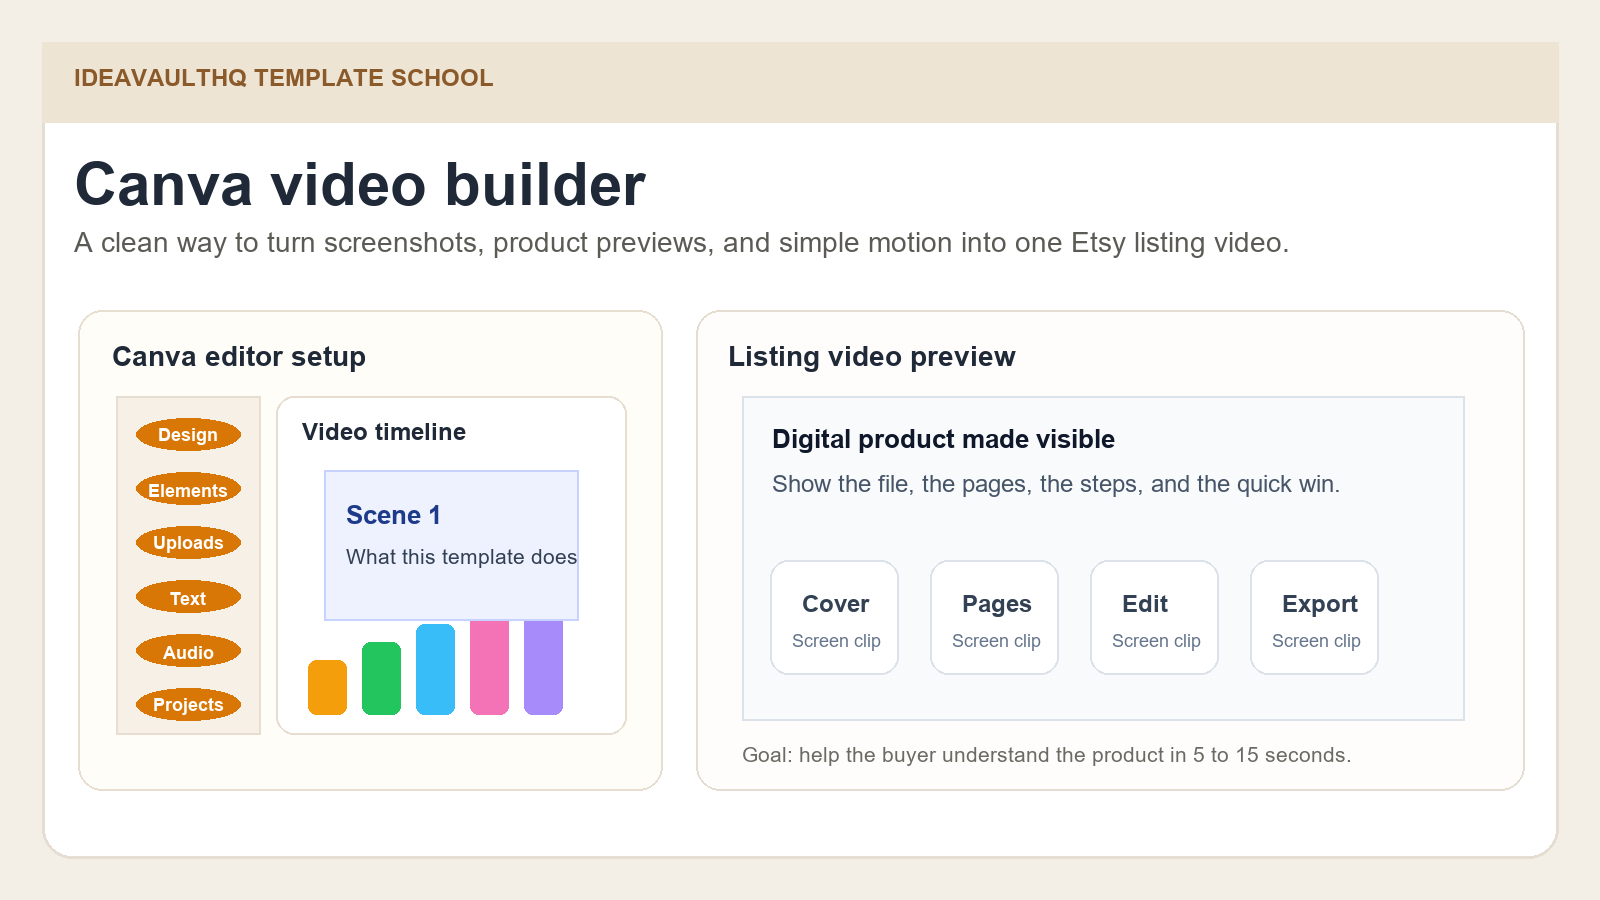1600x900 pixels.
Task: Open the Elements sidebar pill
Action: coord(188,490)
